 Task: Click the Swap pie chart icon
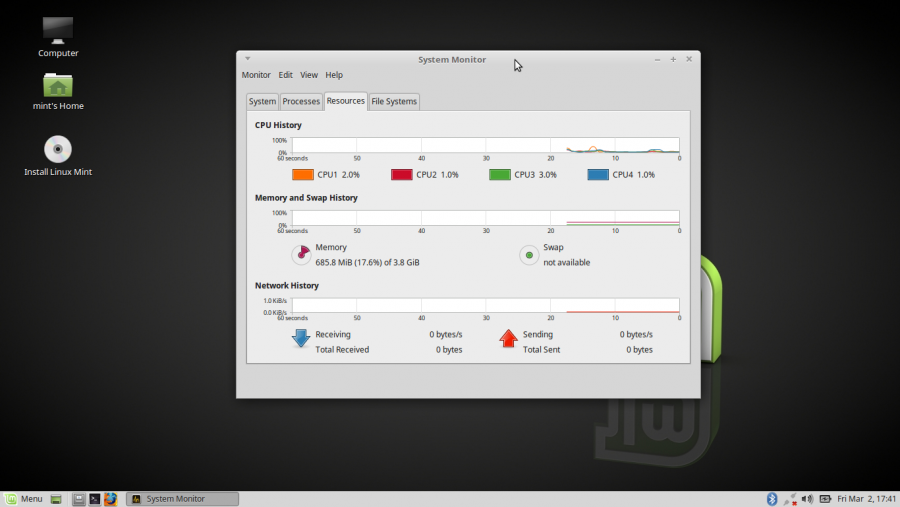[529, 255]
